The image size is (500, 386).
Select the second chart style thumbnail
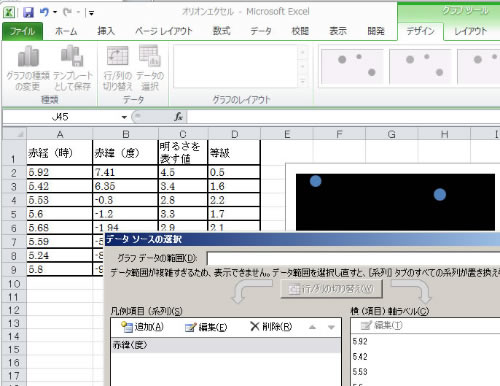click(x=420, y=66)
